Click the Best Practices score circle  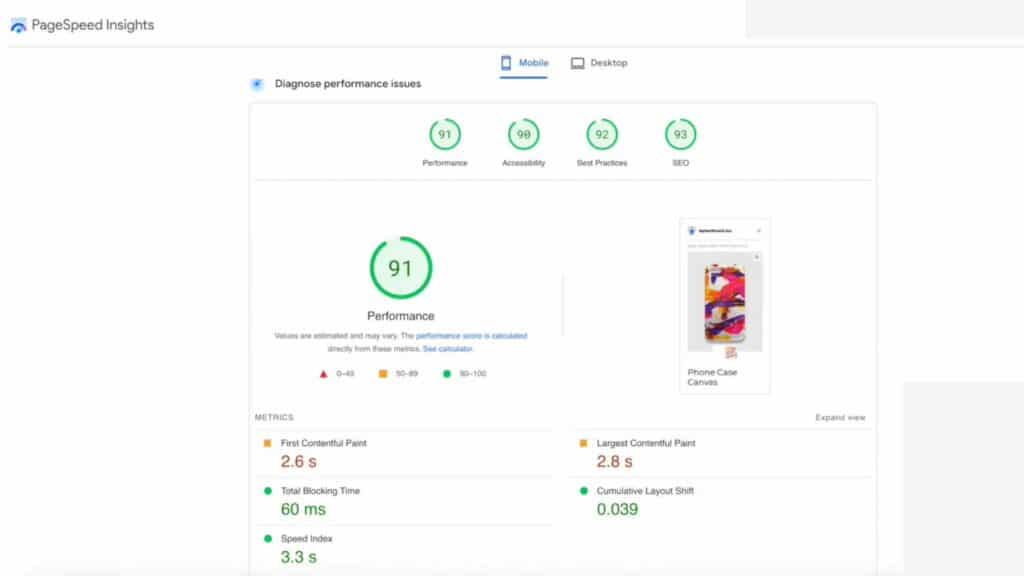click(601, 132)
